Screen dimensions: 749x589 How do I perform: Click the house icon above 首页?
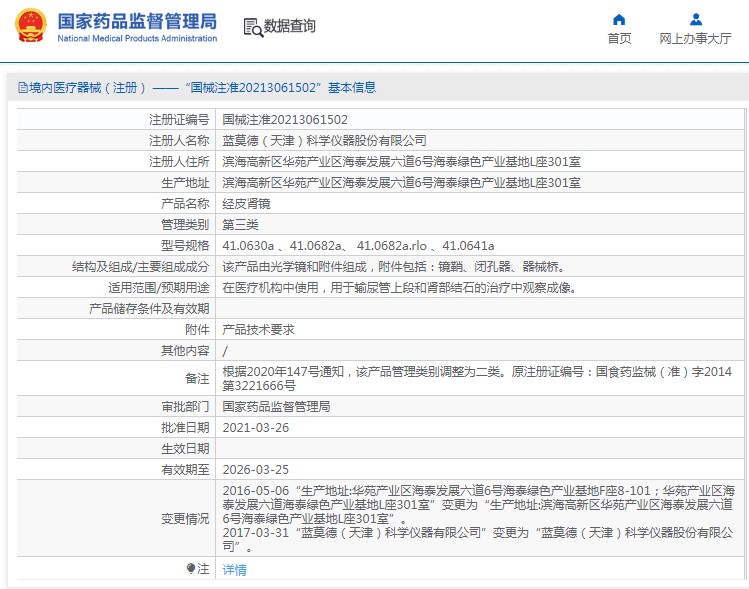tap(619, 19)
